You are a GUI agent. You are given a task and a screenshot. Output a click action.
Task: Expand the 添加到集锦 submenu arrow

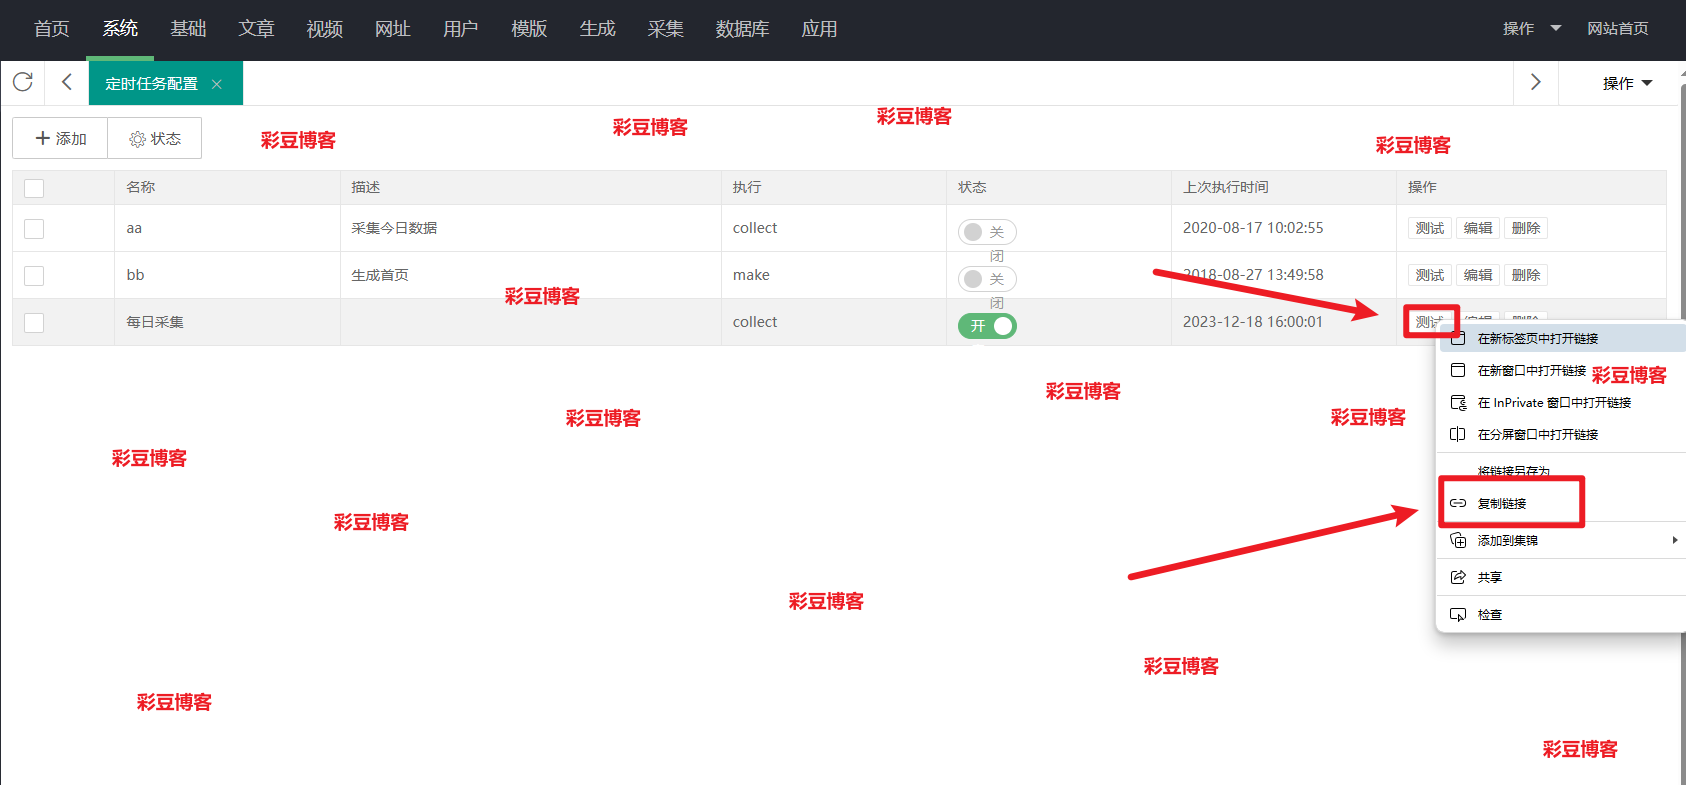[x=1675, y=540]
